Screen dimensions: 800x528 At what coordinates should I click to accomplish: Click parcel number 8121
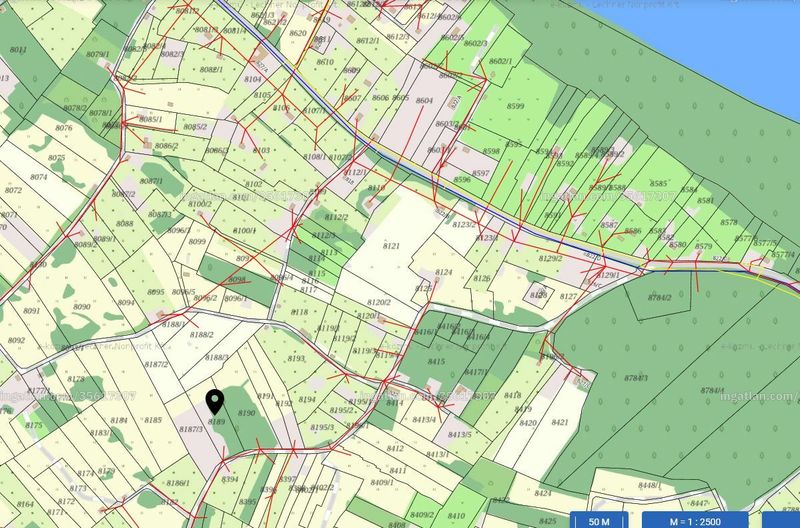click(x=391, y=246)
